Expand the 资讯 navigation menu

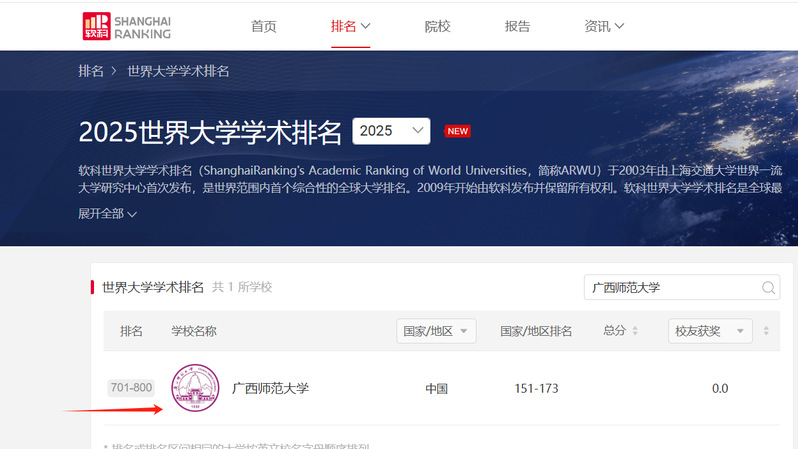(x=604, y=26)
